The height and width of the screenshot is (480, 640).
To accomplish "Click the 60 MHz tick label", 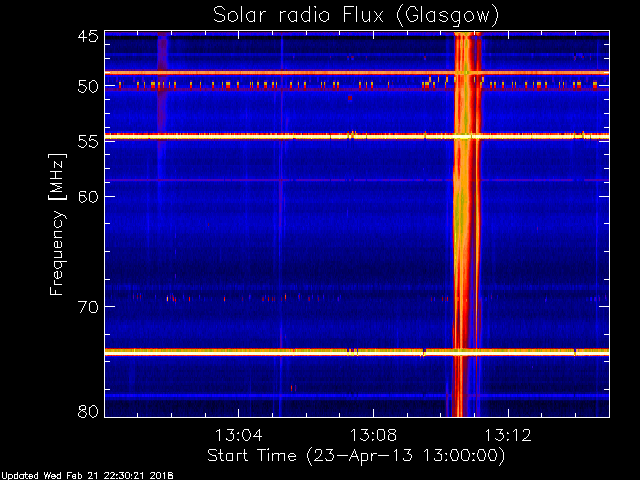I will (88, 197).
